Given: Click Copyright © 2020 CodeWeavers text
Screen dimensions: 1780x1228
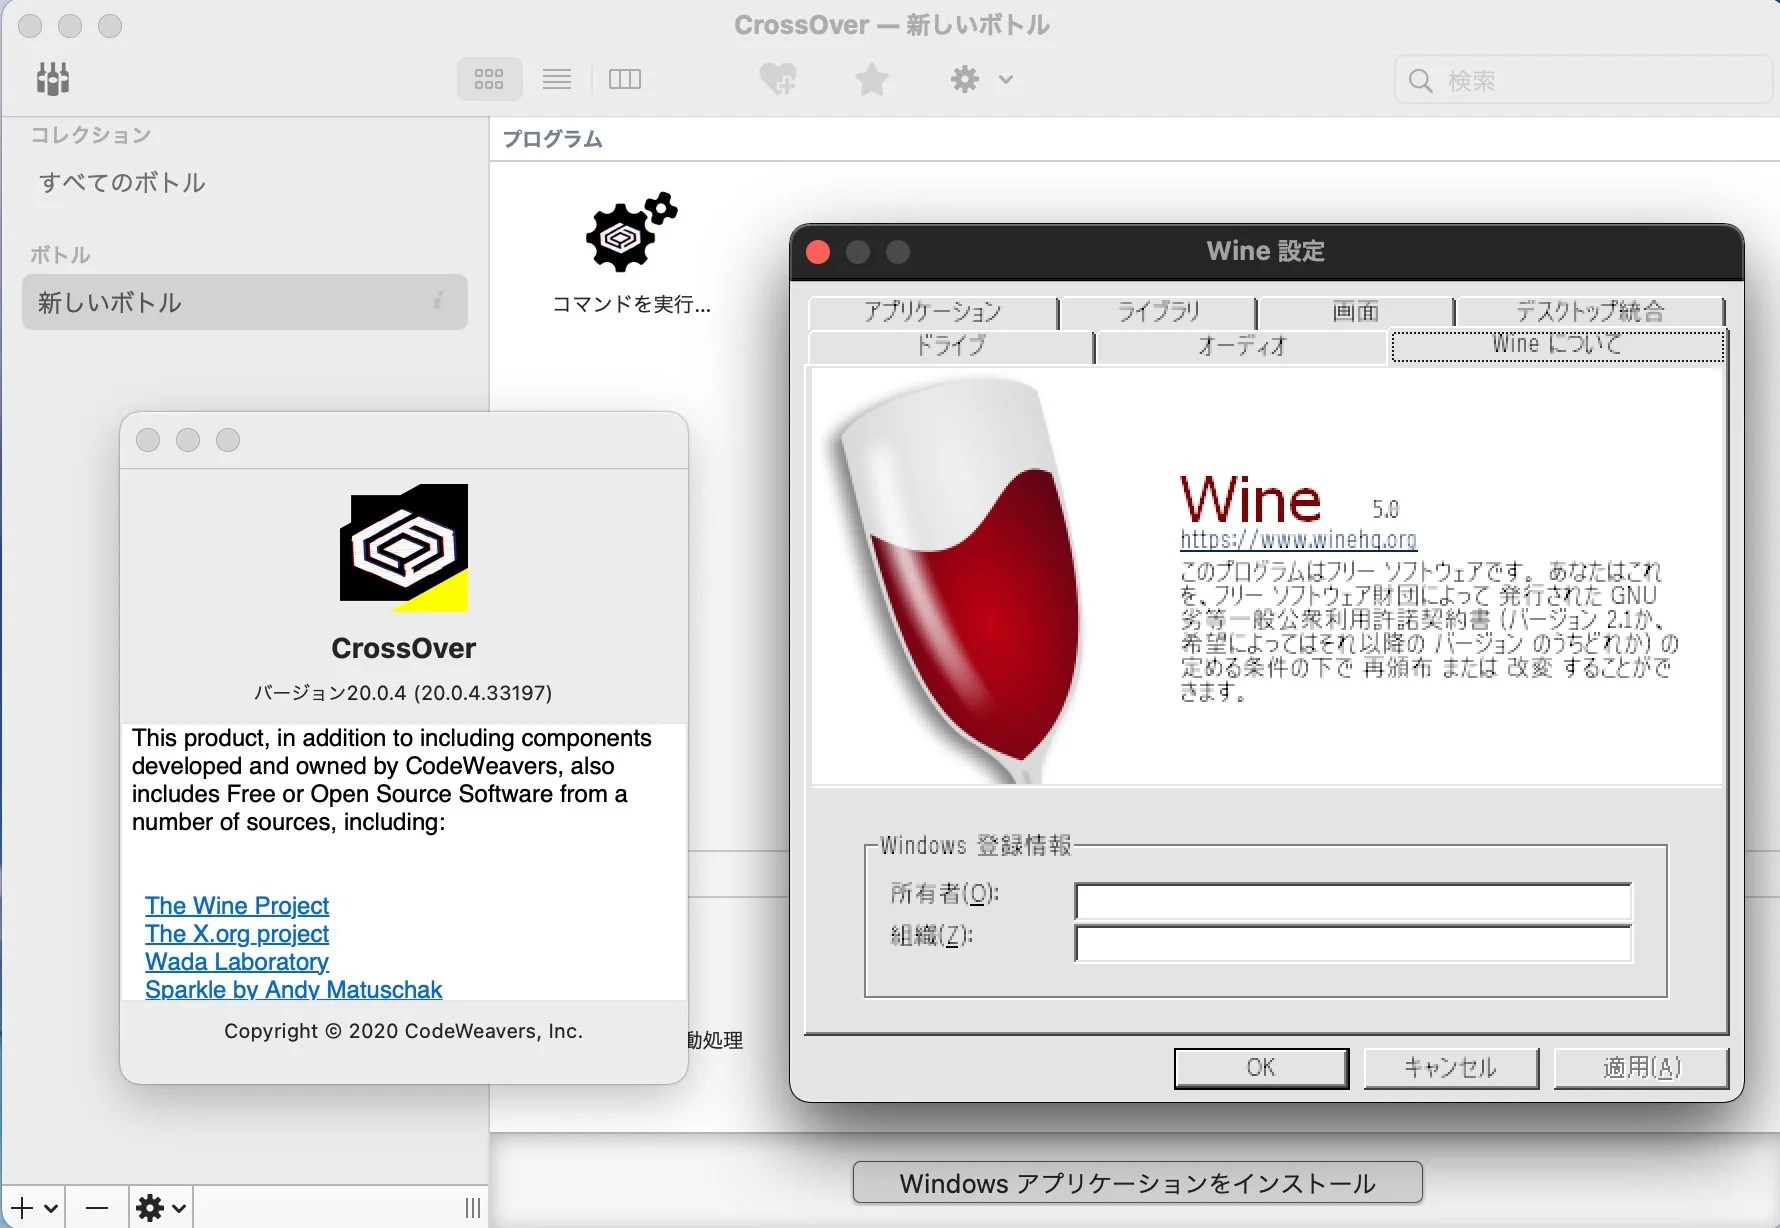Looking at the screenshot, I should [403, 1031].
